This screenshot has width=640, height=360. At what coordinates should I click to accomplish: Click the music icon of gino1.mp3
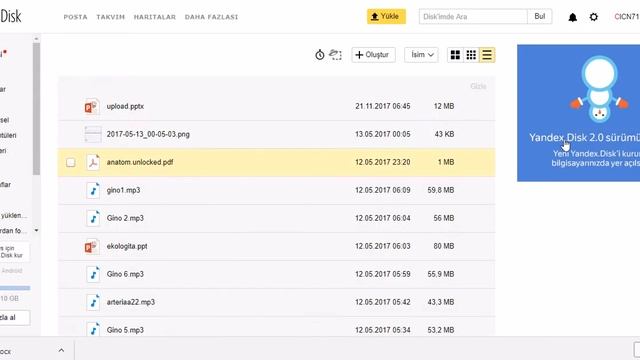[x=93, y=191]
